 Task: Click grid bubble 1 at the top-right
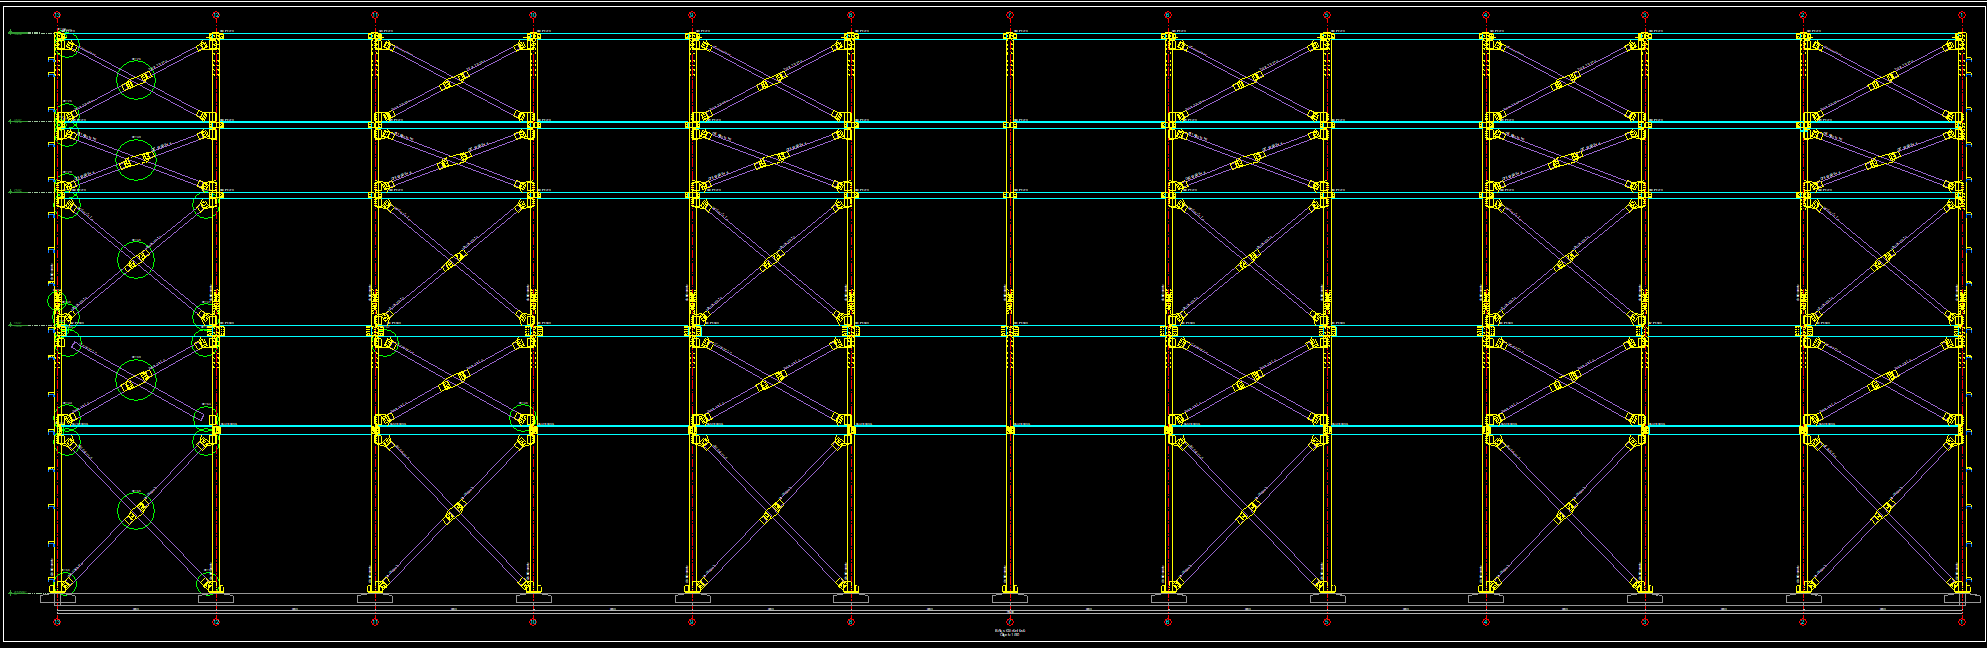[x=1962, y=15]
